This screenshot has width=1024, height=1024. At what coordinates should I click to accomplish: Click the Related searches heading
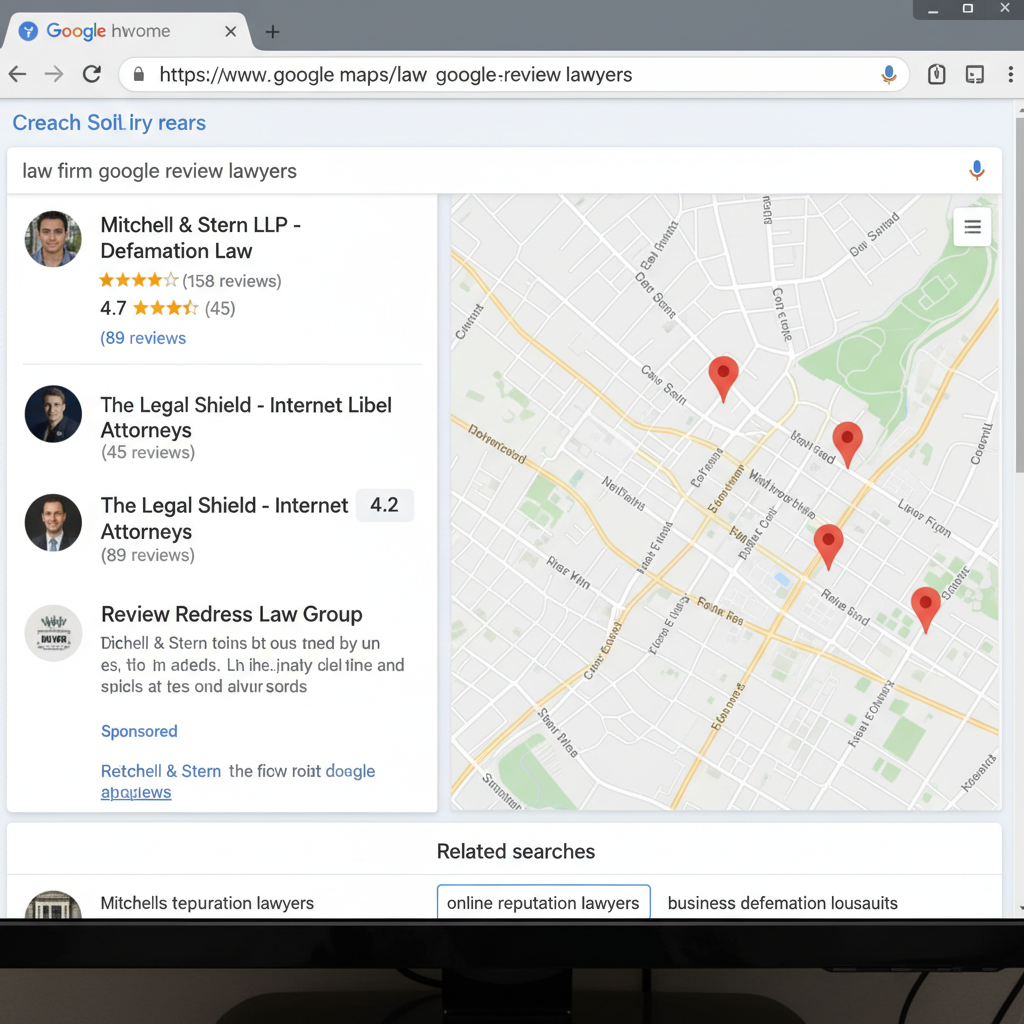515,851
